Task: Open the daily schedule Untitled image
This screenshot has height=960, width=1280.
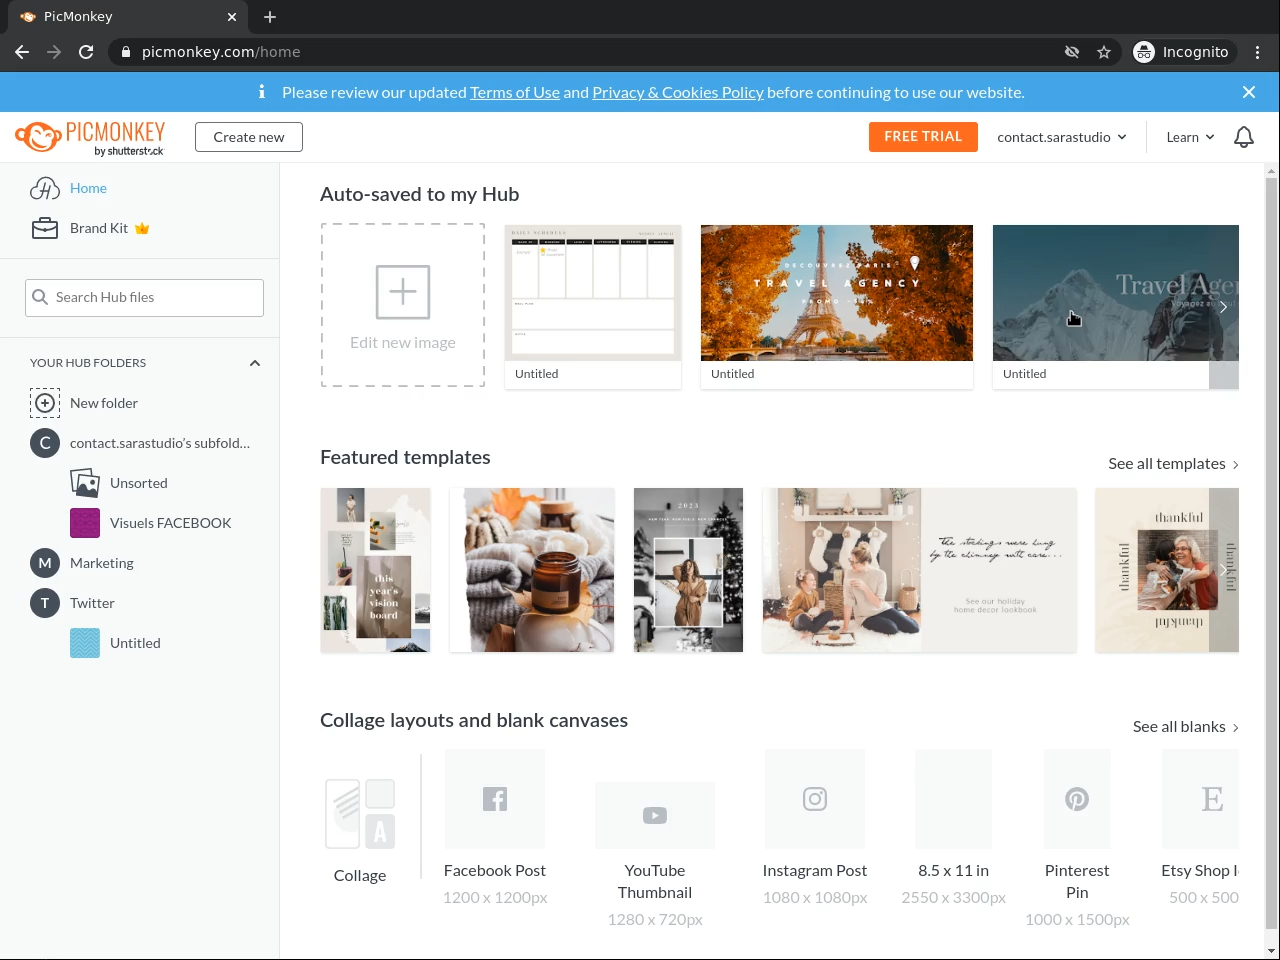Action: [x=593, y=307]
